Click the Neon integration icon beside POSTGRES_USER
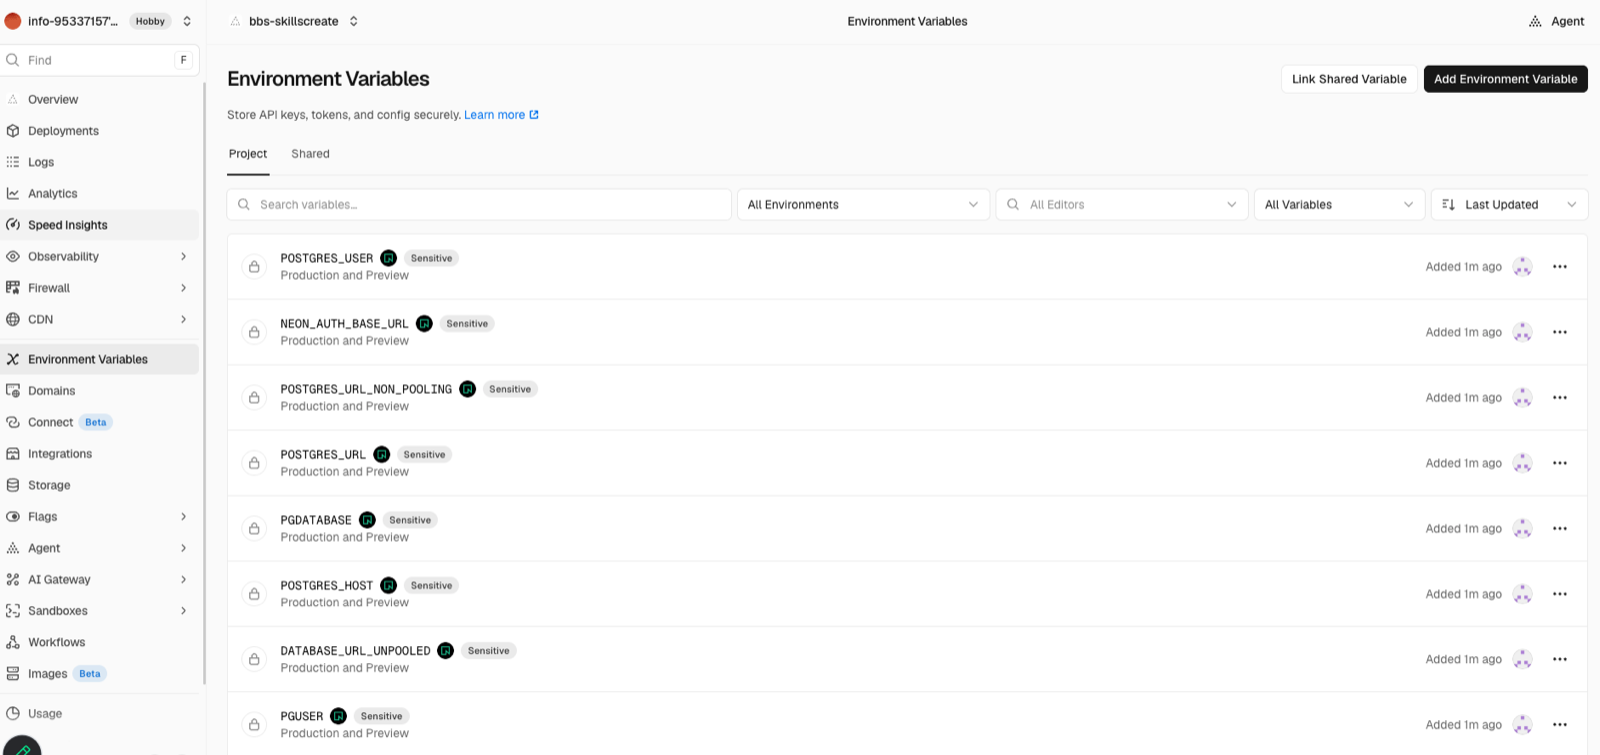1600x755 pixels. pyautogui.click(x=388, y=258)
